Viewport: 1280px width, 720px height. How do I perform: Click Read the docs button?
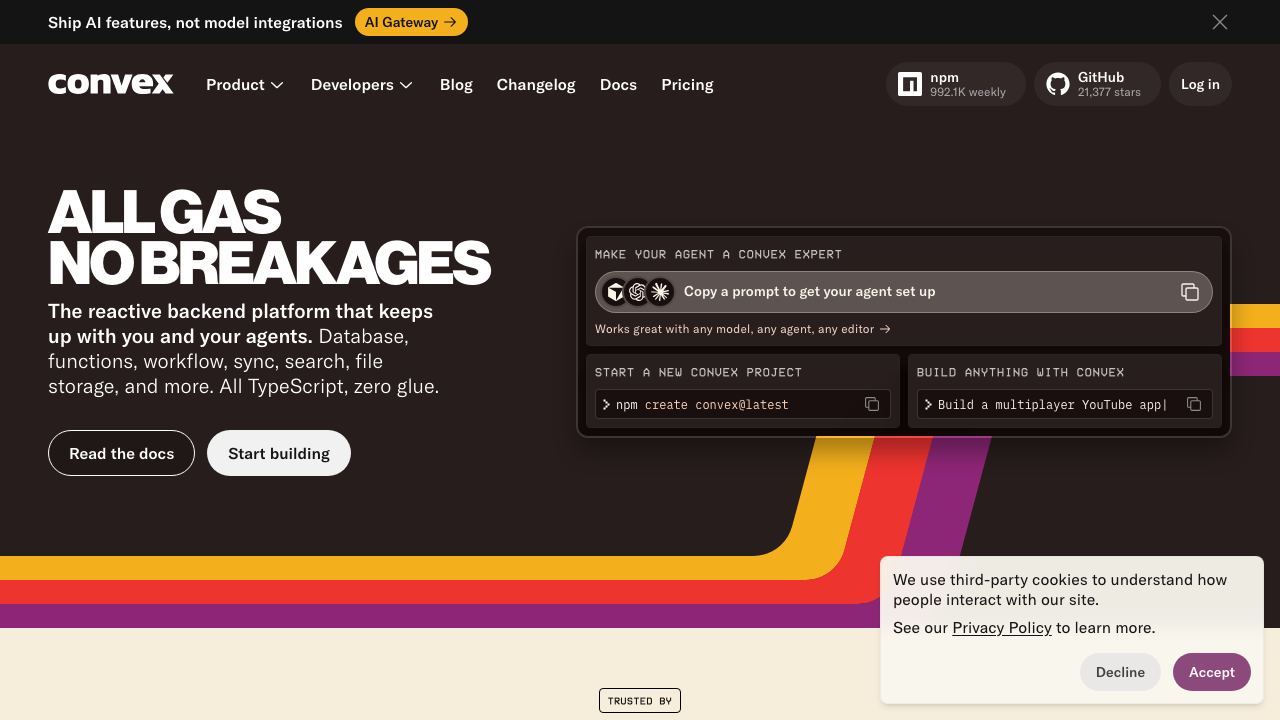(121, 453)
